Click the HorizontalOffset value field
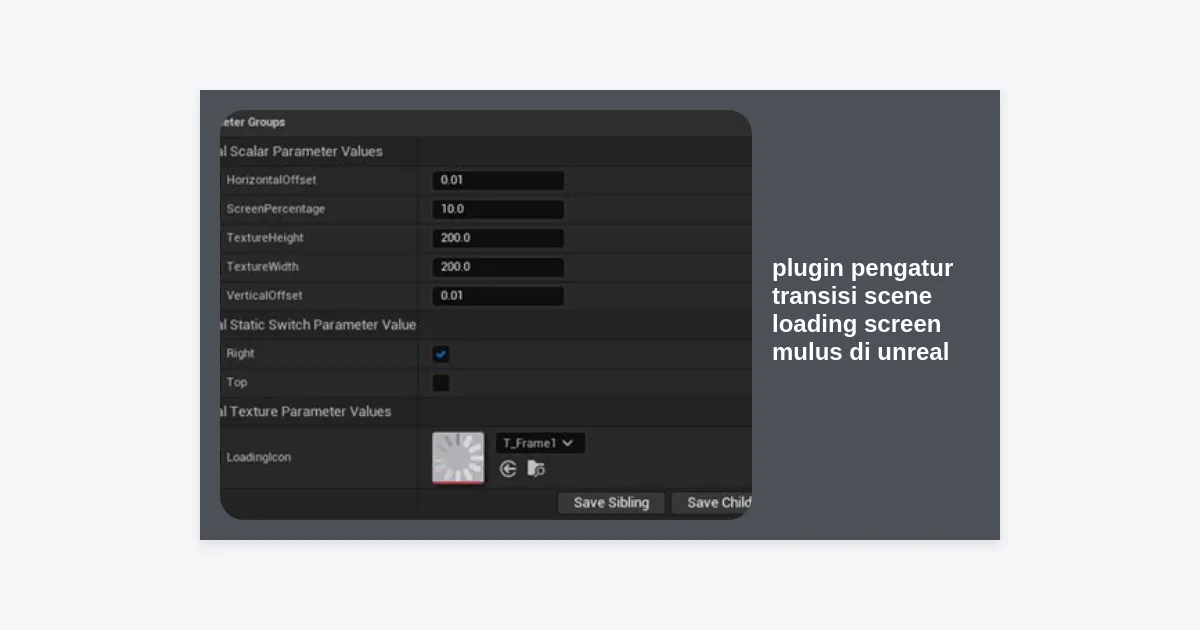 (x=498, y=181)
